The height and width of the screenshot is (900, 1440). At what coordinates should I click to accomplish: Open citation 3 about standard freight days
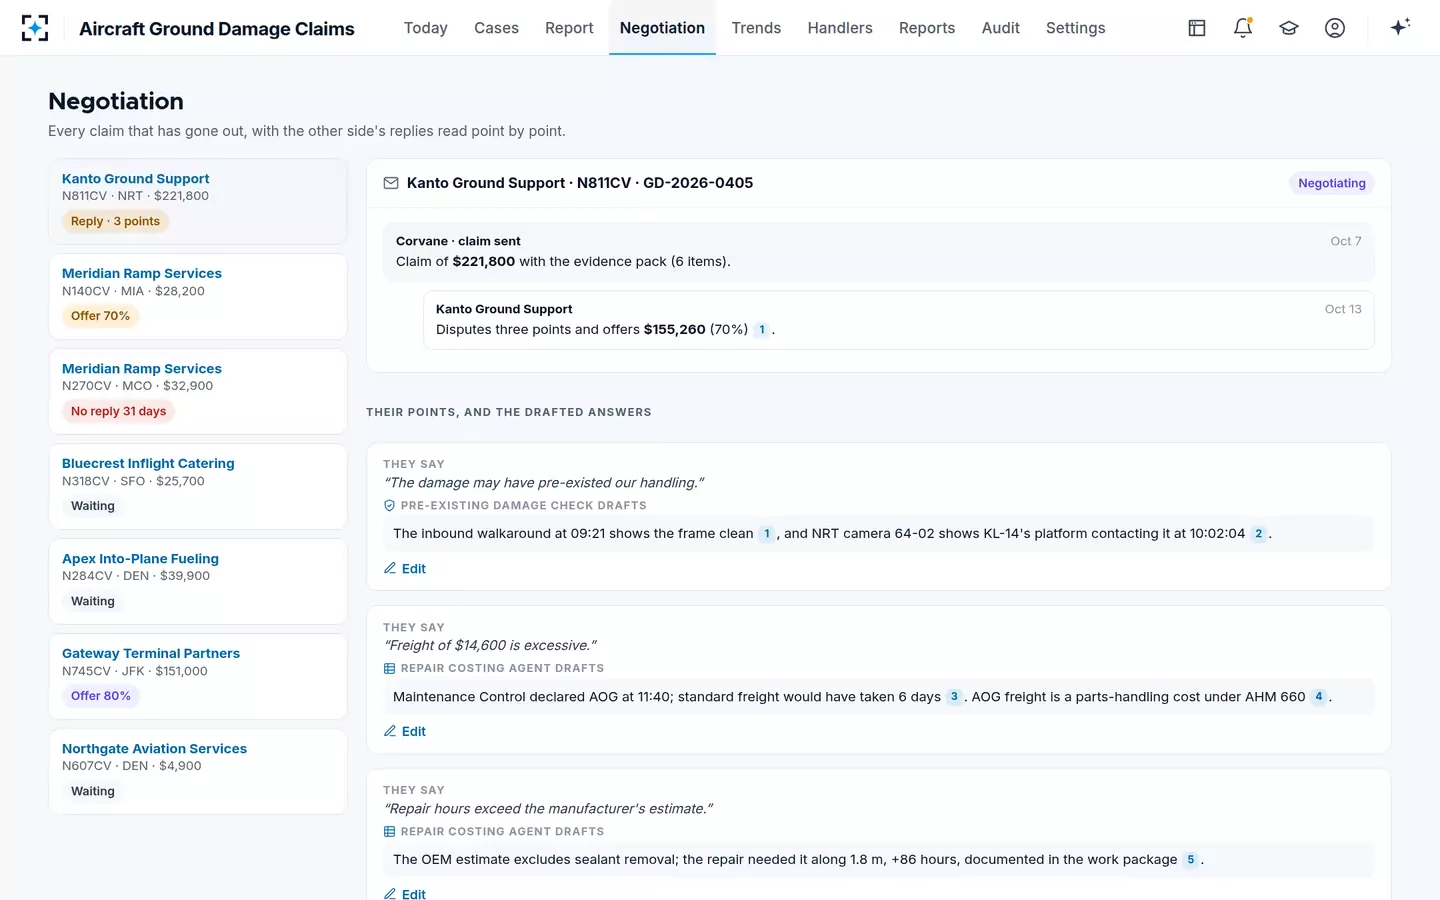[954, 697]
